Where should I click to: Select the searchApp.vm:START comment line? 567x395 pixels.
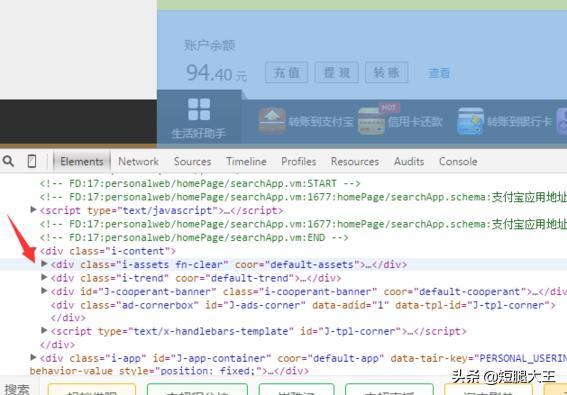tap(200, 183)
